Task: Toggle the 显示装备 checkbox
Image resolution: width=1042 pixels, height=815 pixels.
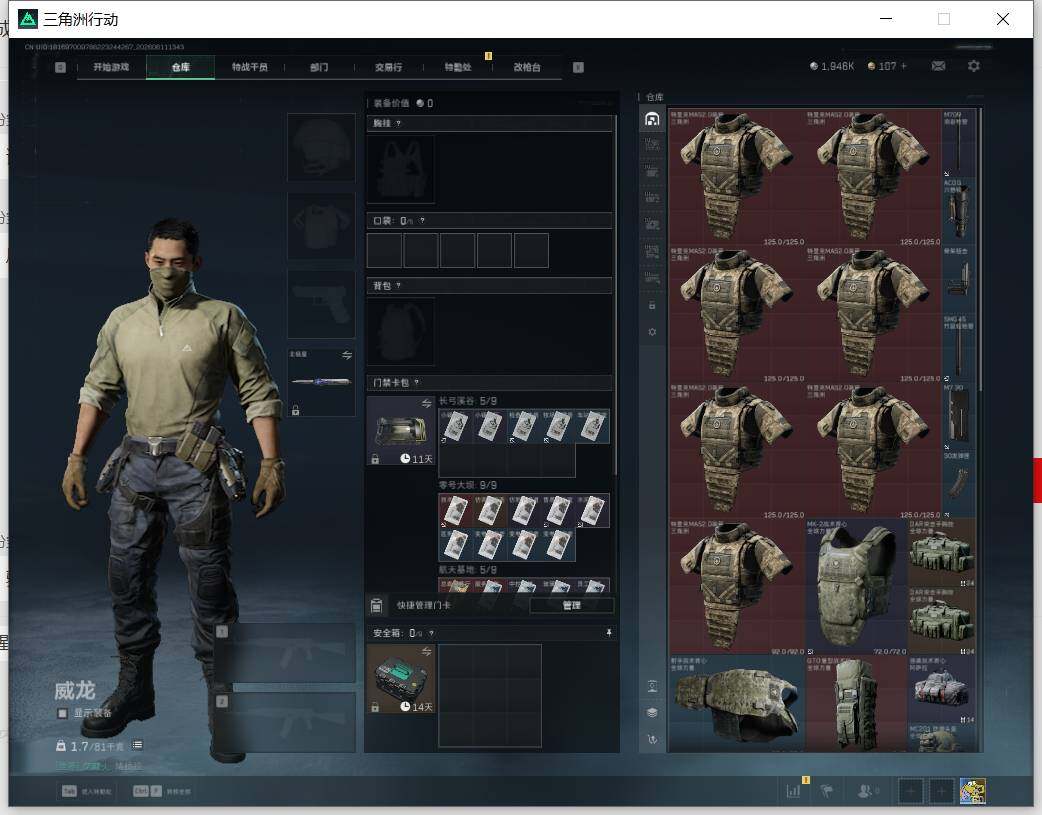Action: (x=62, y=713)
